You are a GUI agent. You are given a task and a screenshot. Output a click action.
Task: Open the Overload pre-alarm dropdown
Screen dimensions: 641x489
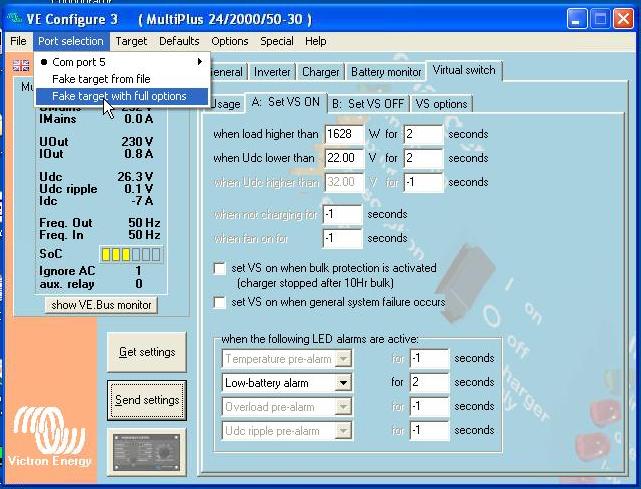pyautogui.click(x=343, y=407)
